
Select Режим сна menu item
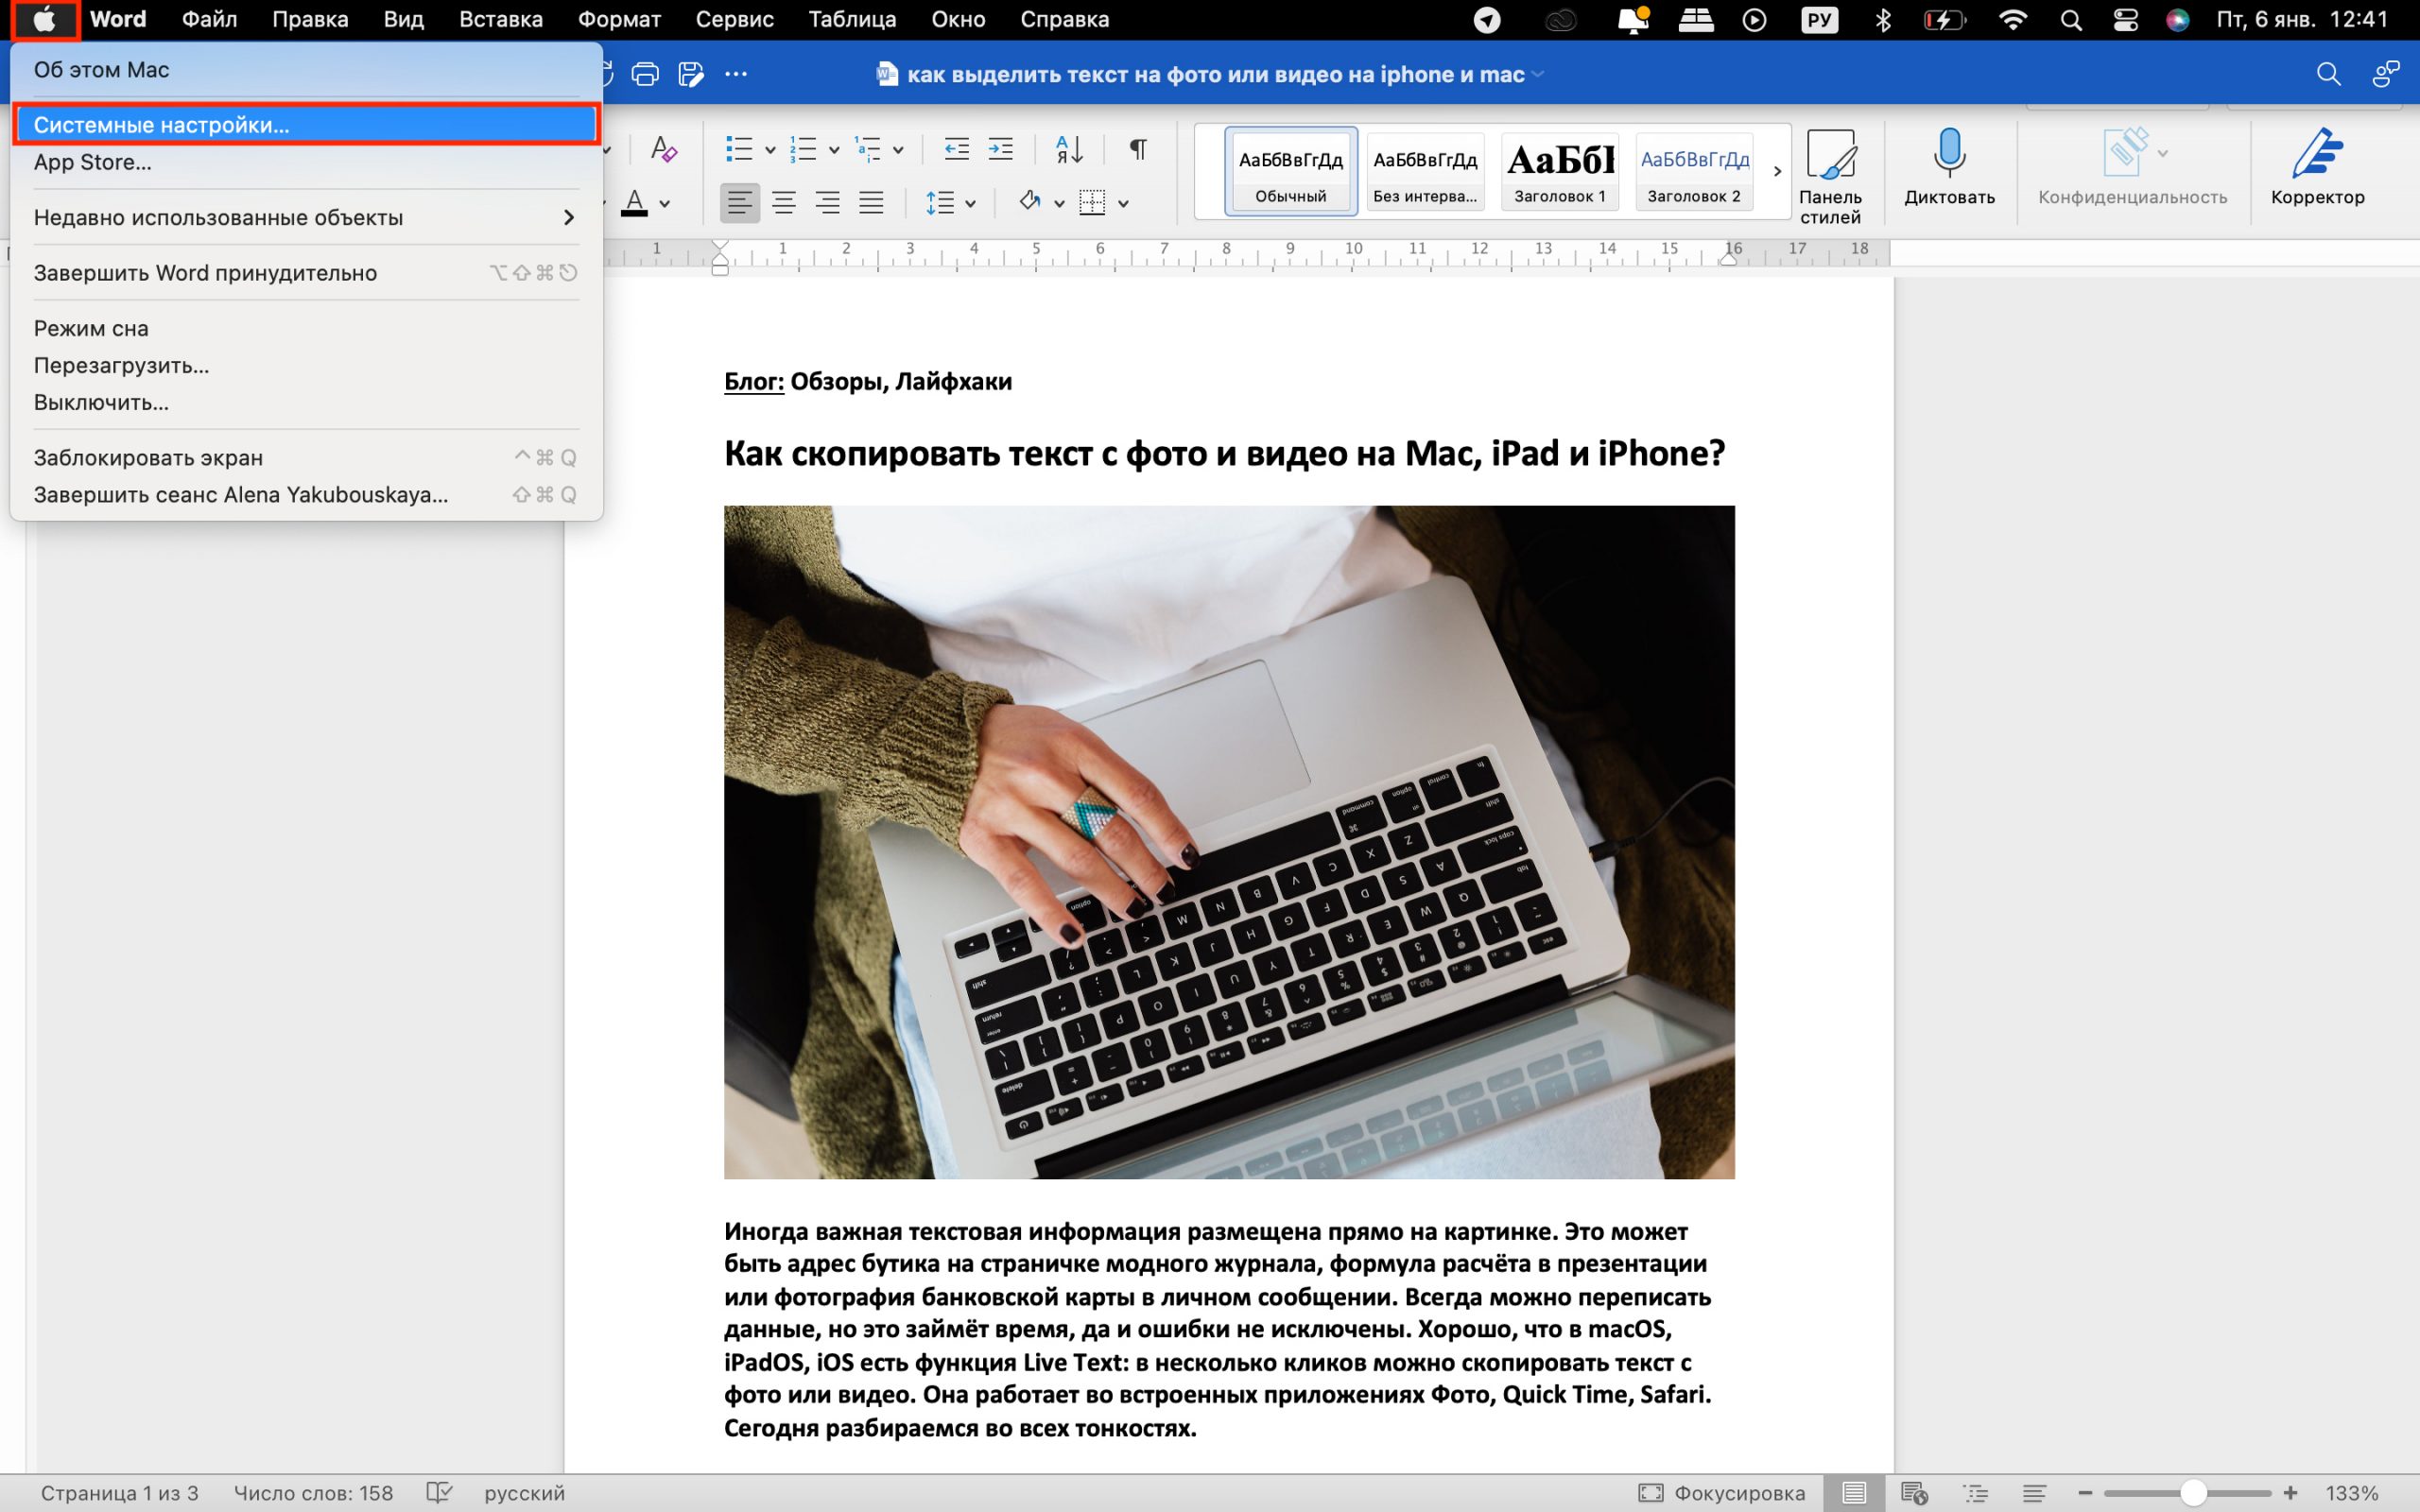306,328
